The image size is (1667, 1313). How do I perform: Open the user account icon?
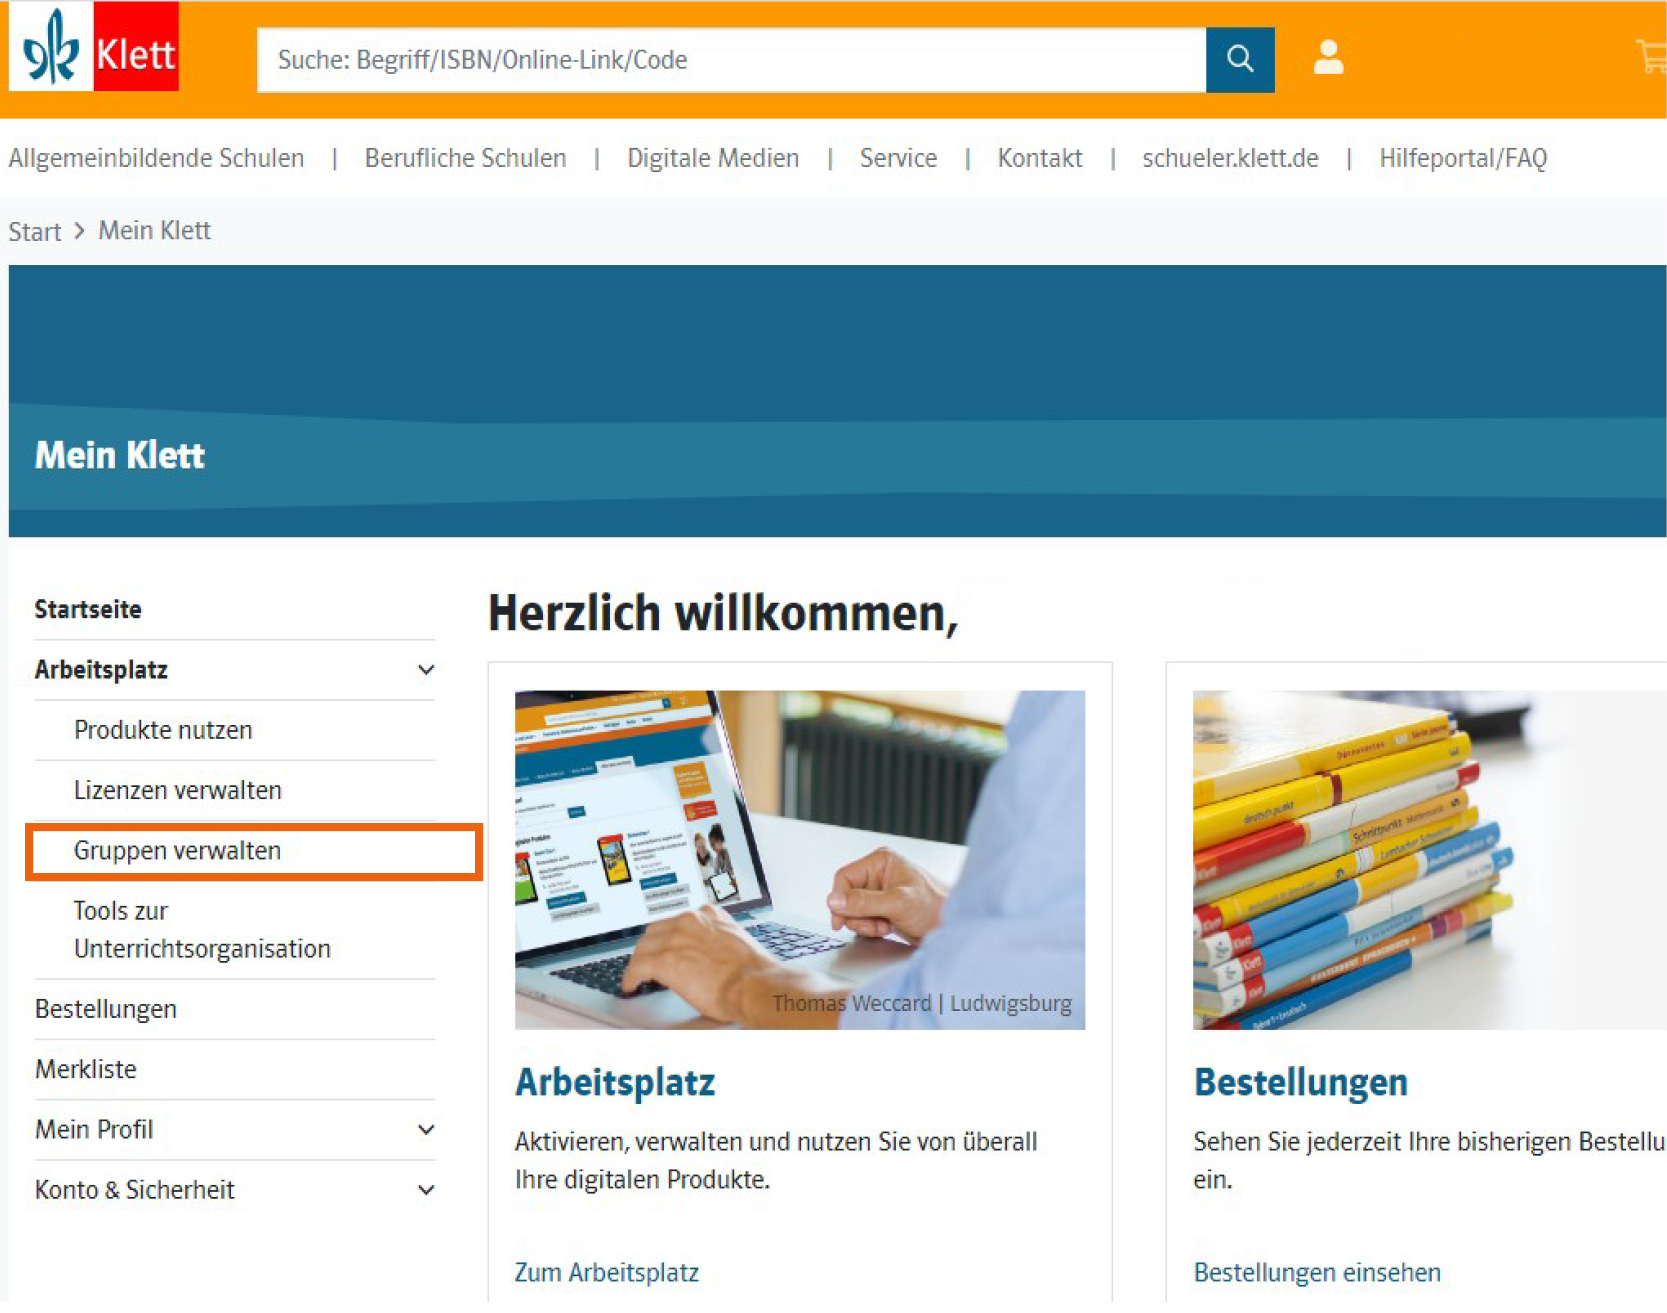pyautogui.click(x=1328, y=58)
